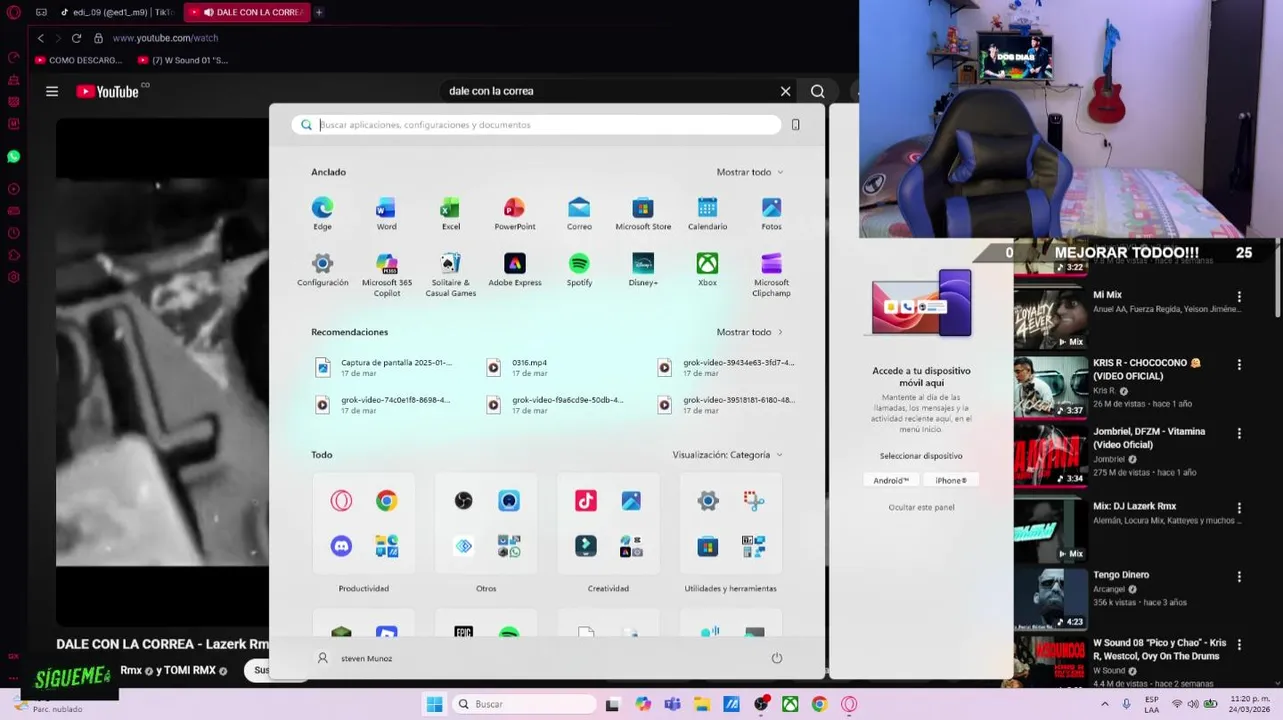Expand Mostrar todo for pinned apps
Screen dimensions: 1283x720
[750, 172]
